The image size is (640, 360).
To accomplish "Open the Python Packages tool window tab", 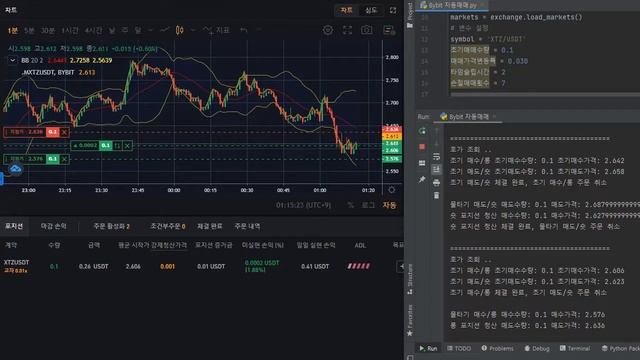I will (x=620, y=348).
